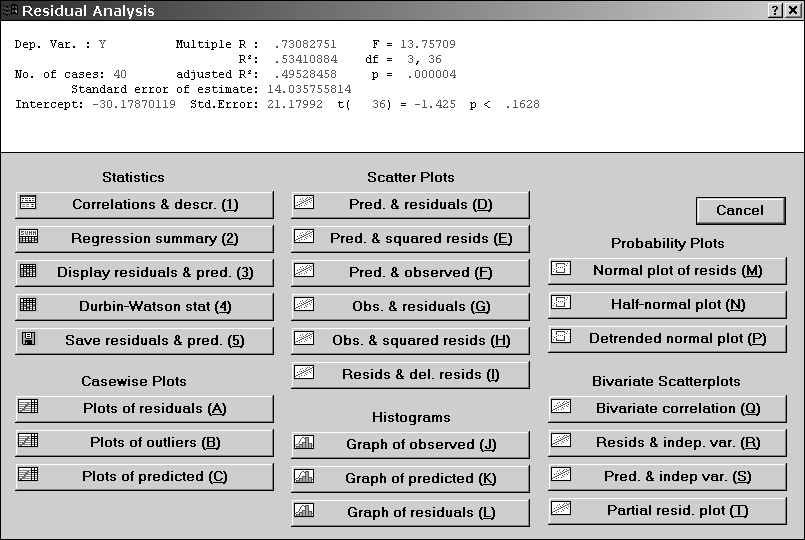Image resolution: width=805 pixels, height=540 pixels.
Task: Select adjusted R² value .49528458
Action: coord(305,74)
